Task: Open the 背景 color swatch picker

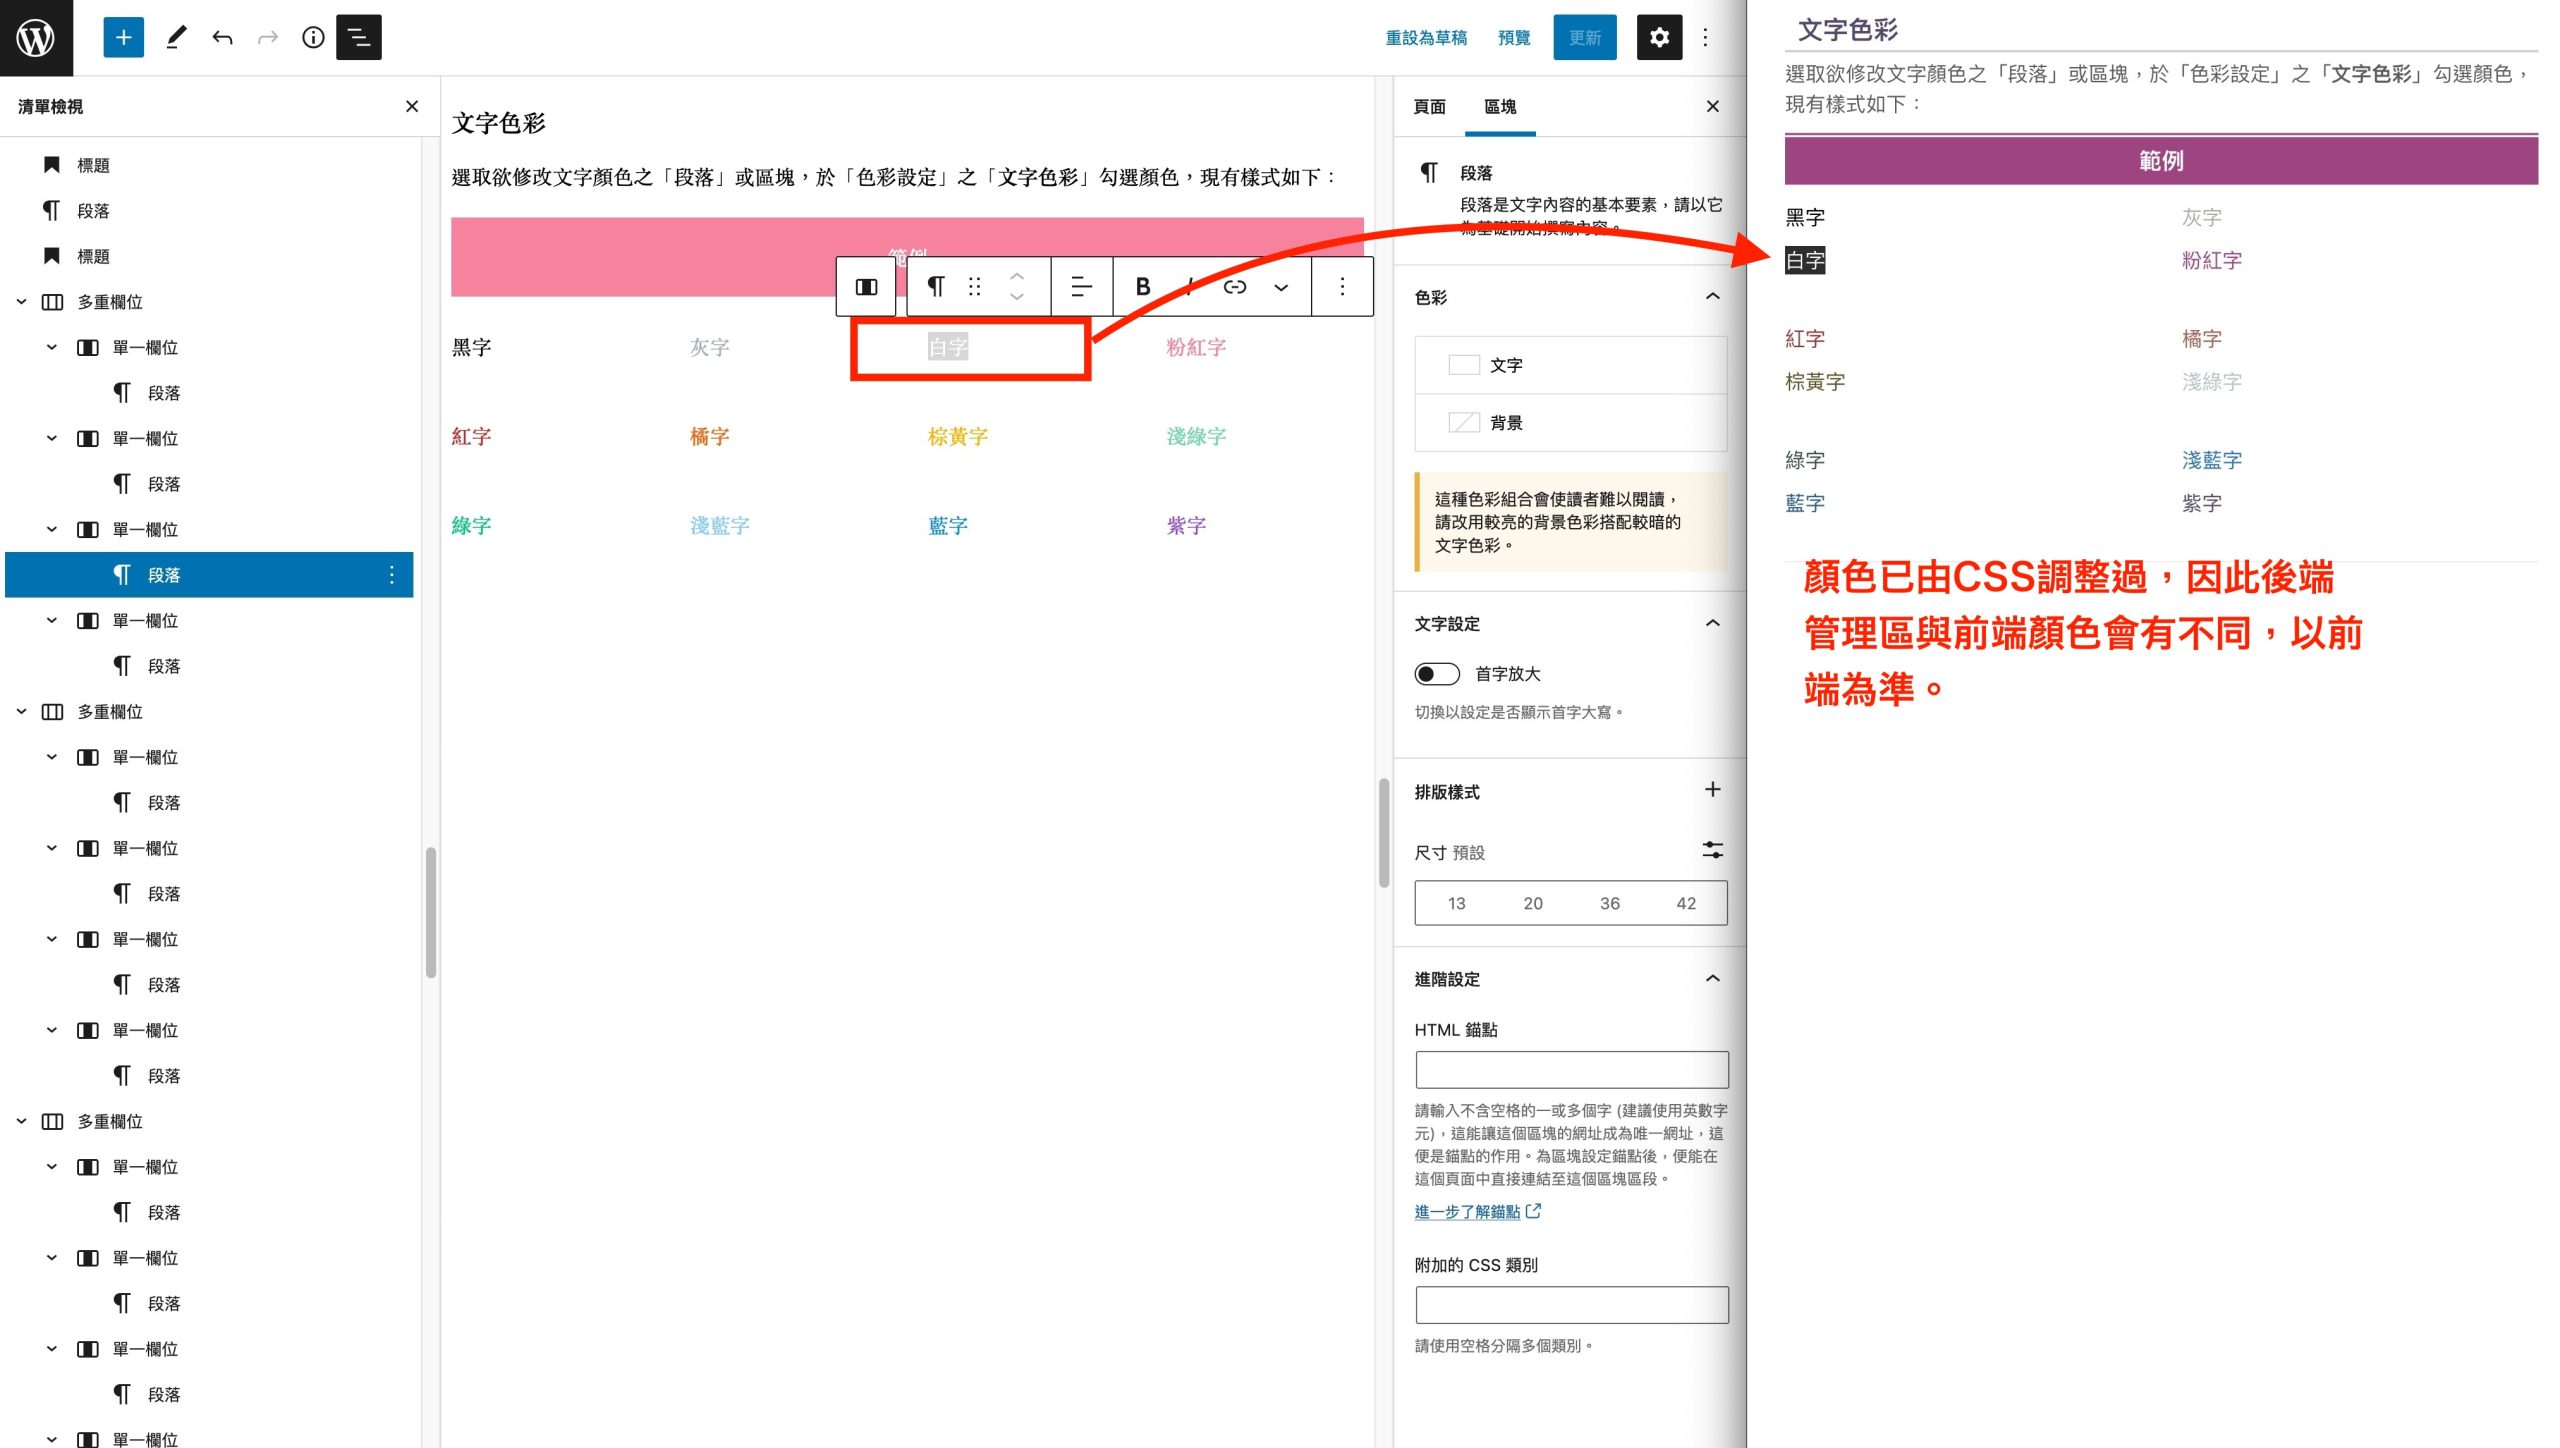Action: [1571, 423]
